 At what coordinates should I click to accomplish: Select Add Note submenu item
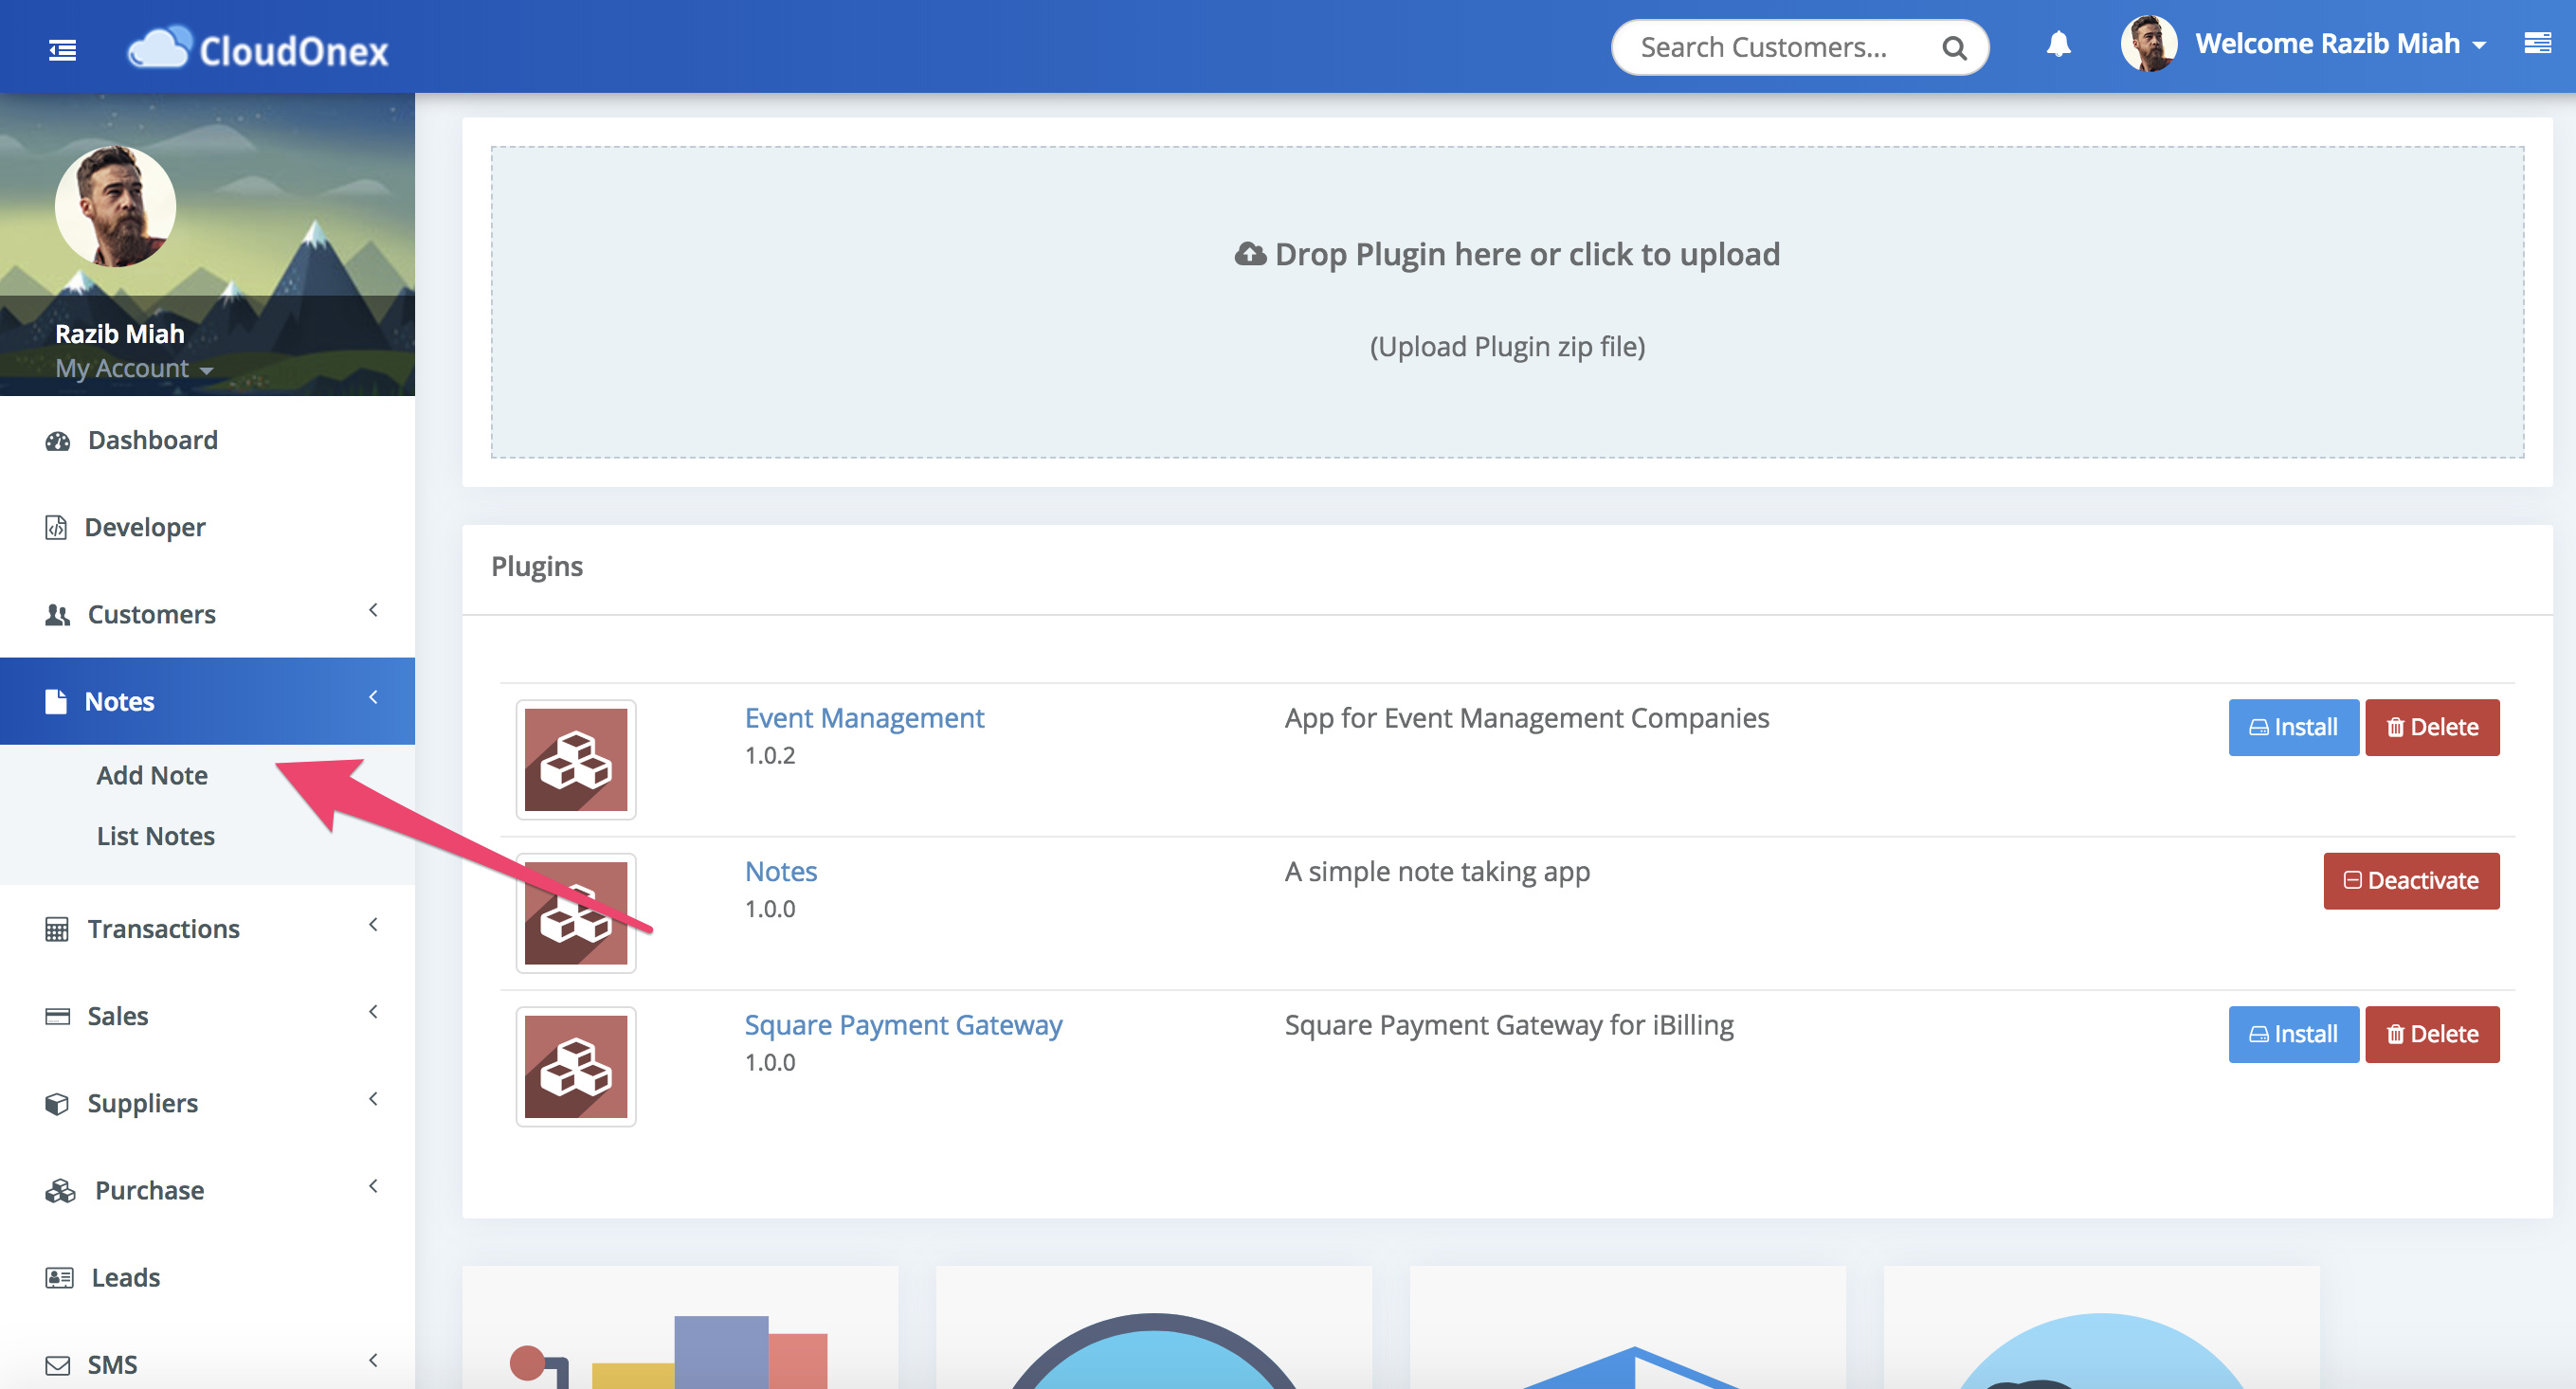(x=152, y=775)
